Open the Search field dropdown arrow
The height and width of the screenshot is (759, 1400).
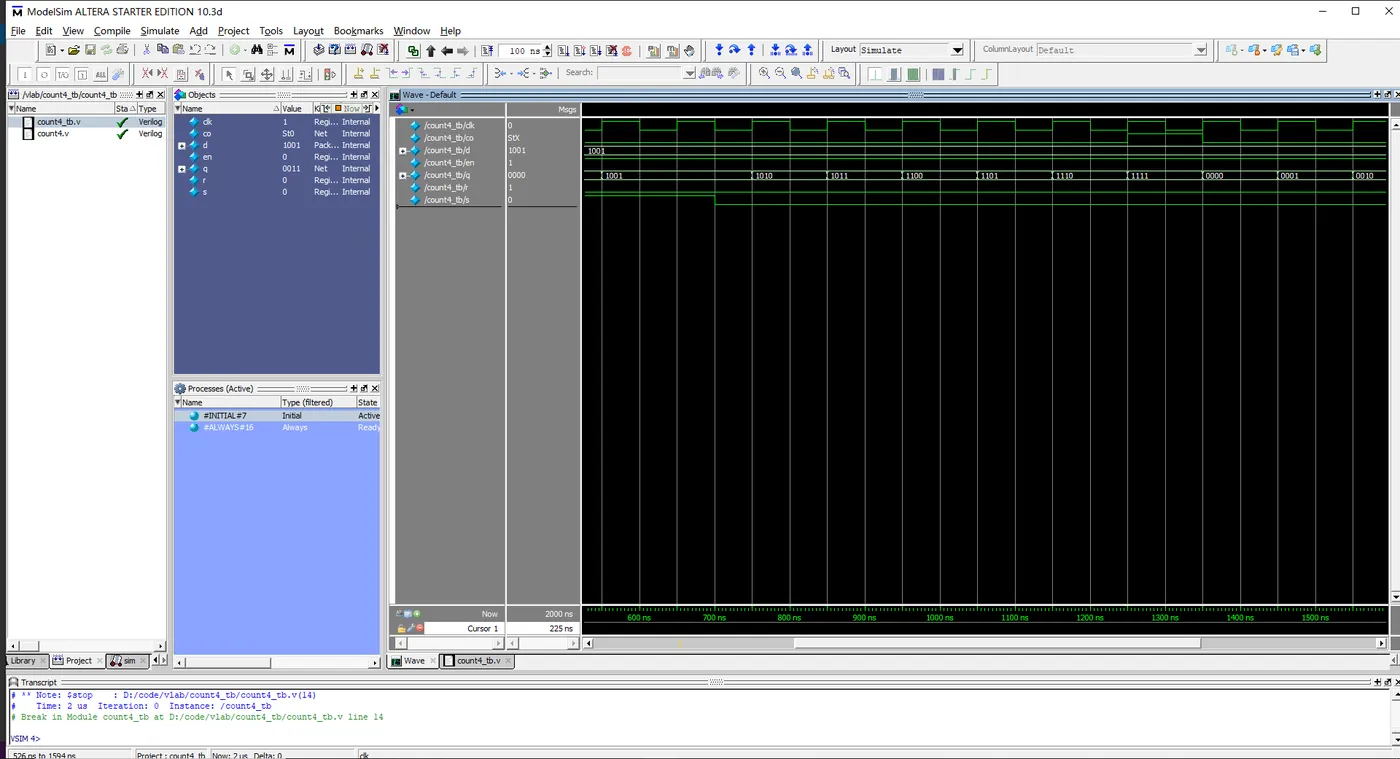(x=690, y=73)
